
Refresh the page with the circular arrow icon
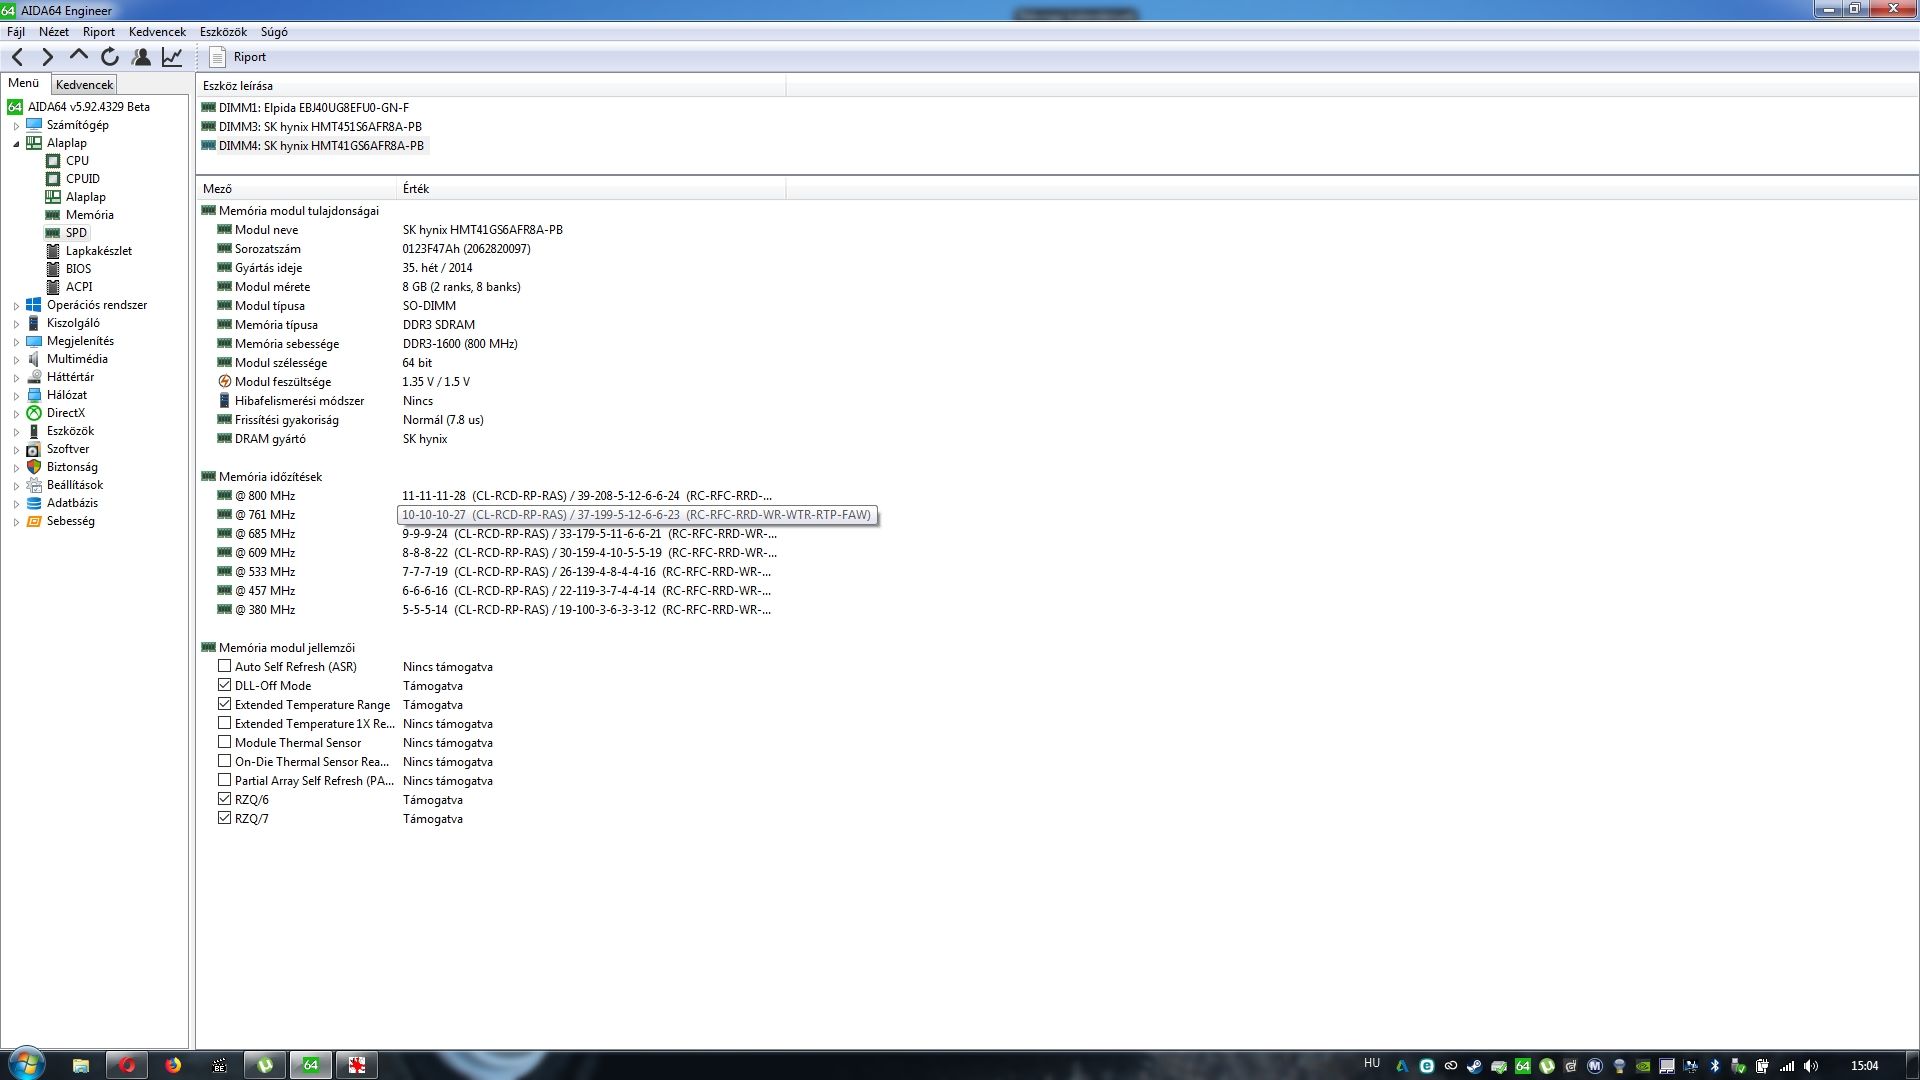pyautogui.click(x=110, y=57)
